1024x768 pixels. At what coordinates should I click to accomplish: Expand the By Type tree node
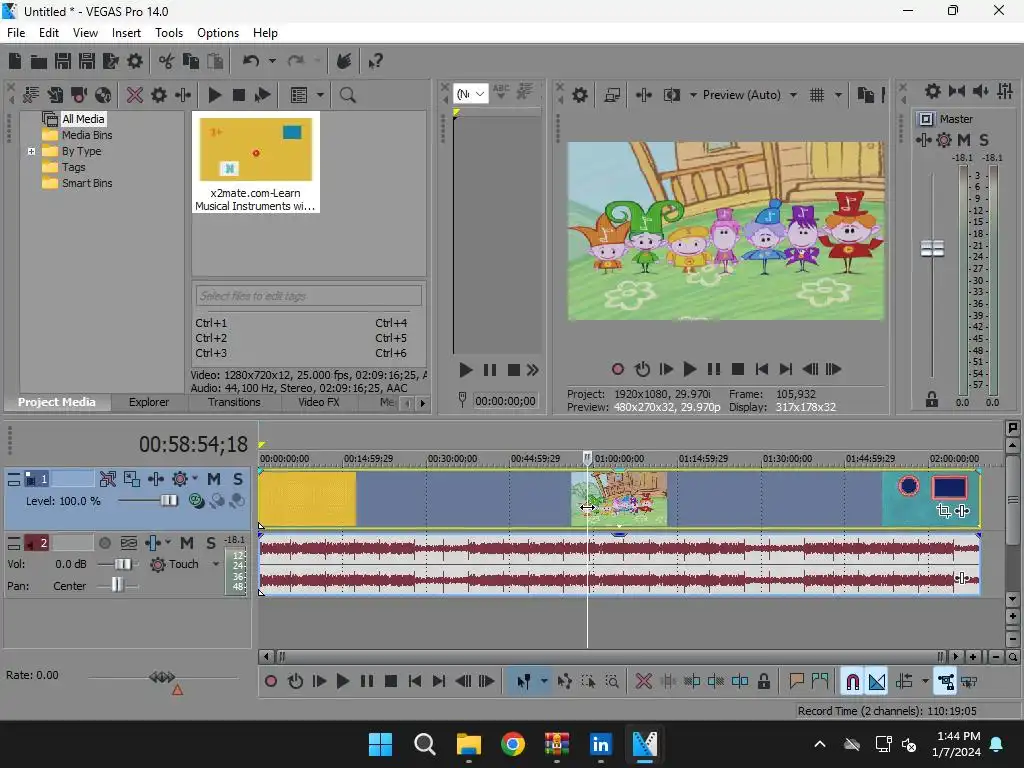pos(31,152)
